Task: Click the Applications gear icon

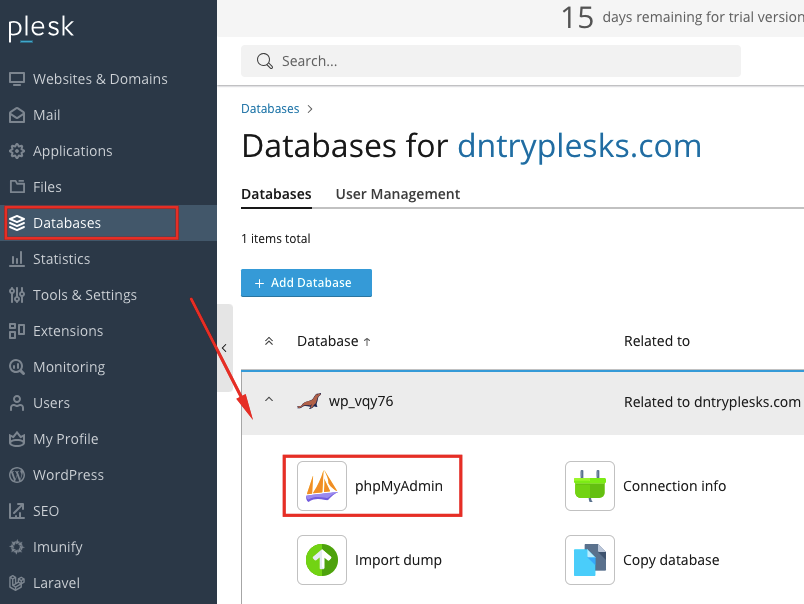Action: coord(17,151)
